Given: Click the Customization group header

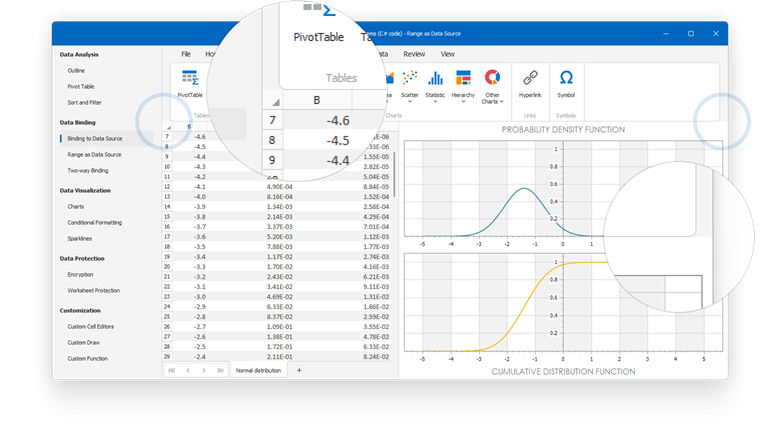Looking at the screenshot, I should (x=80, y=311).
